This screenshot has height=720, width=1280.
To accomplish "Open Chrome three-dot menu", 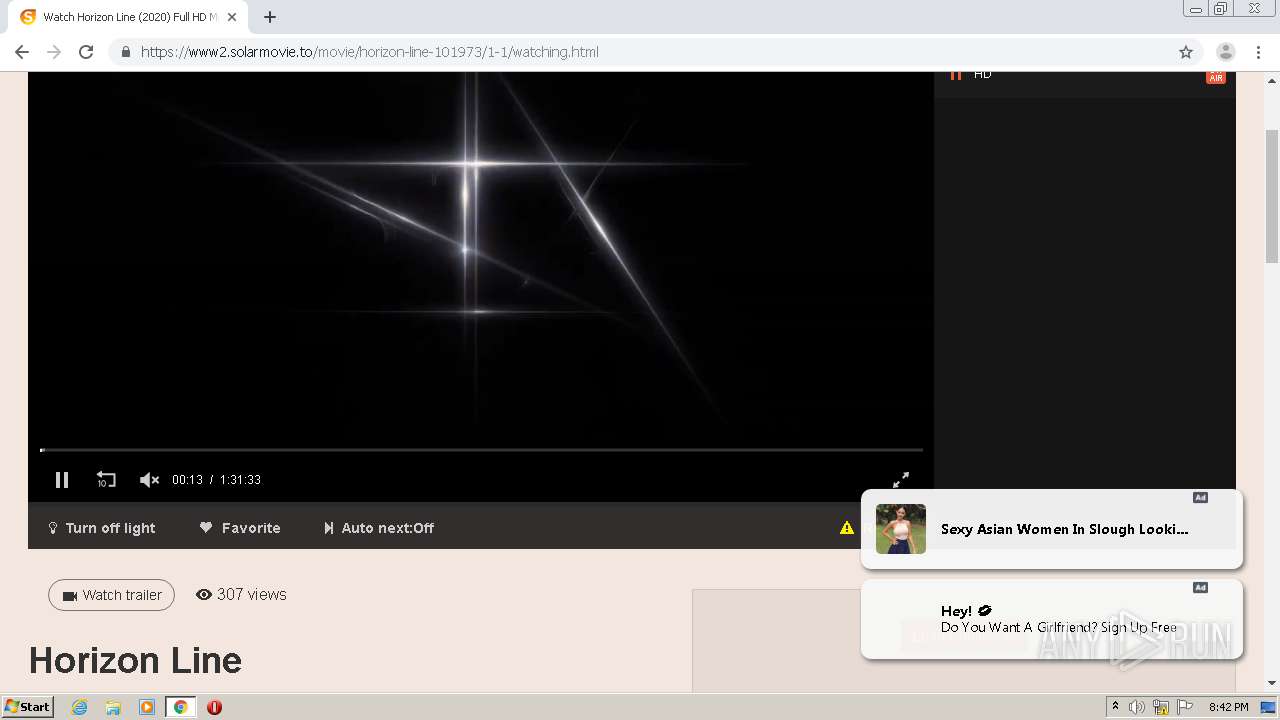I will 1257,52.
